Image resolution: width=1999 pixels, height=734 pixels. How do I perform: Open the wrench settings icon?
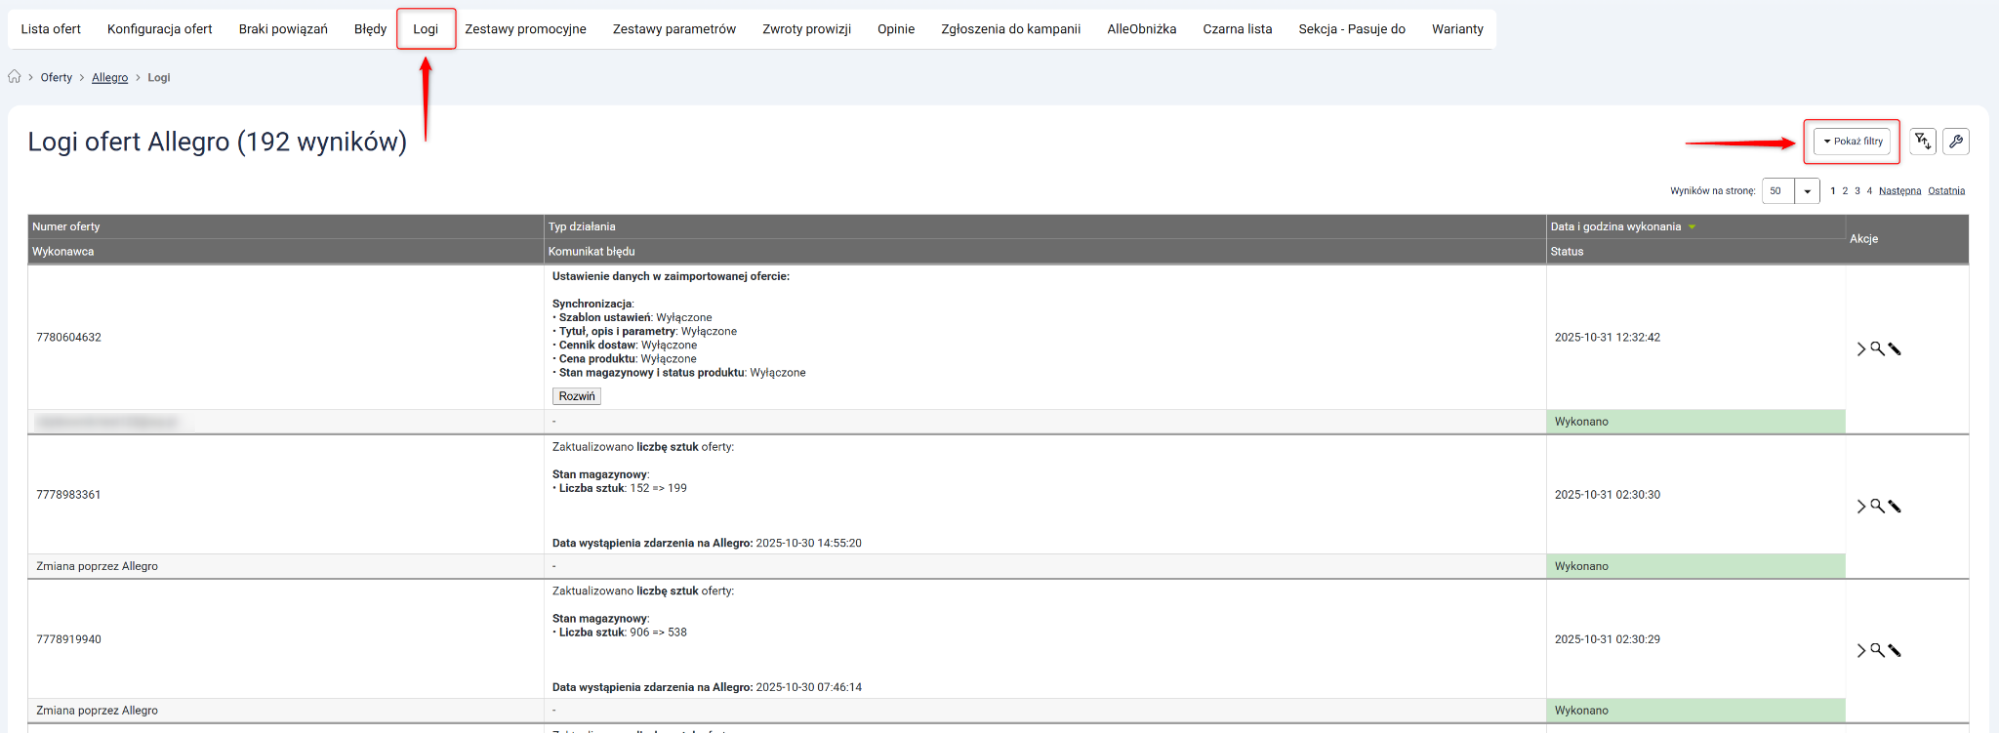click(x=1956, y=142)
